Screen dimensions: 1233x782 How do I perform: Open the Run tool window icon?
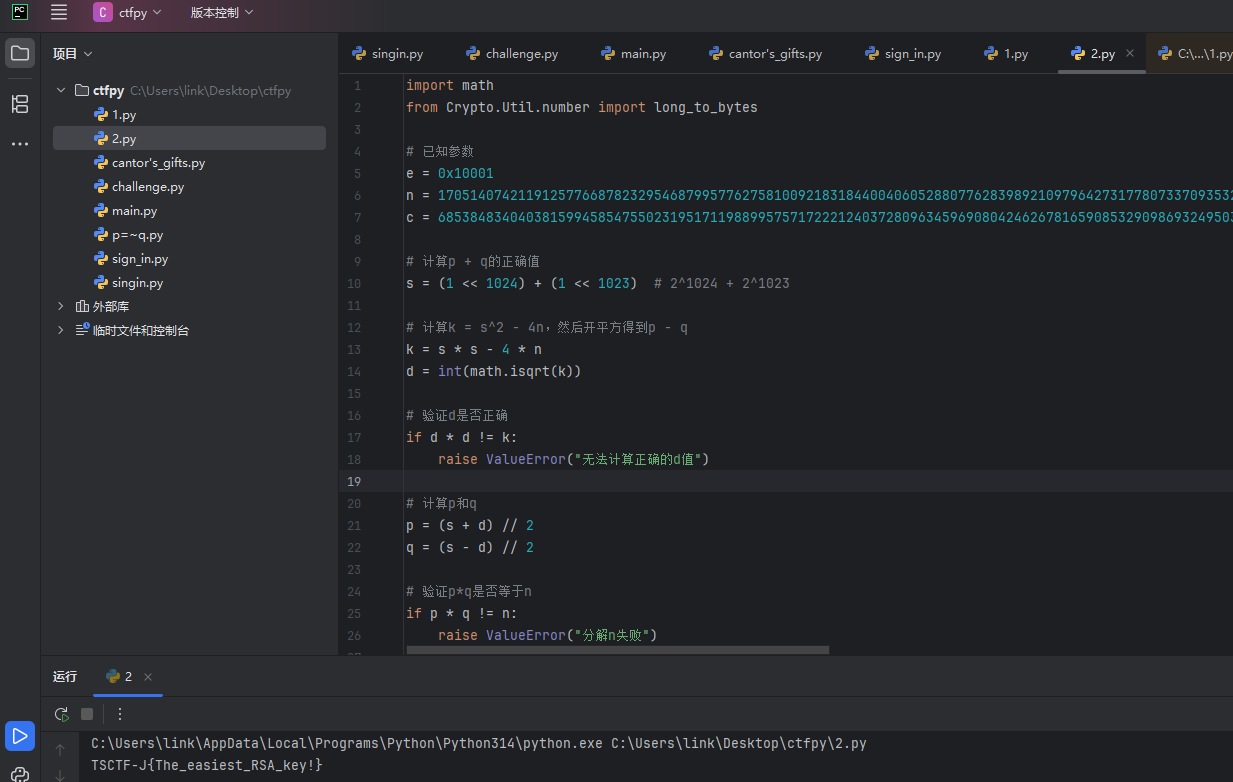[20, 737]
